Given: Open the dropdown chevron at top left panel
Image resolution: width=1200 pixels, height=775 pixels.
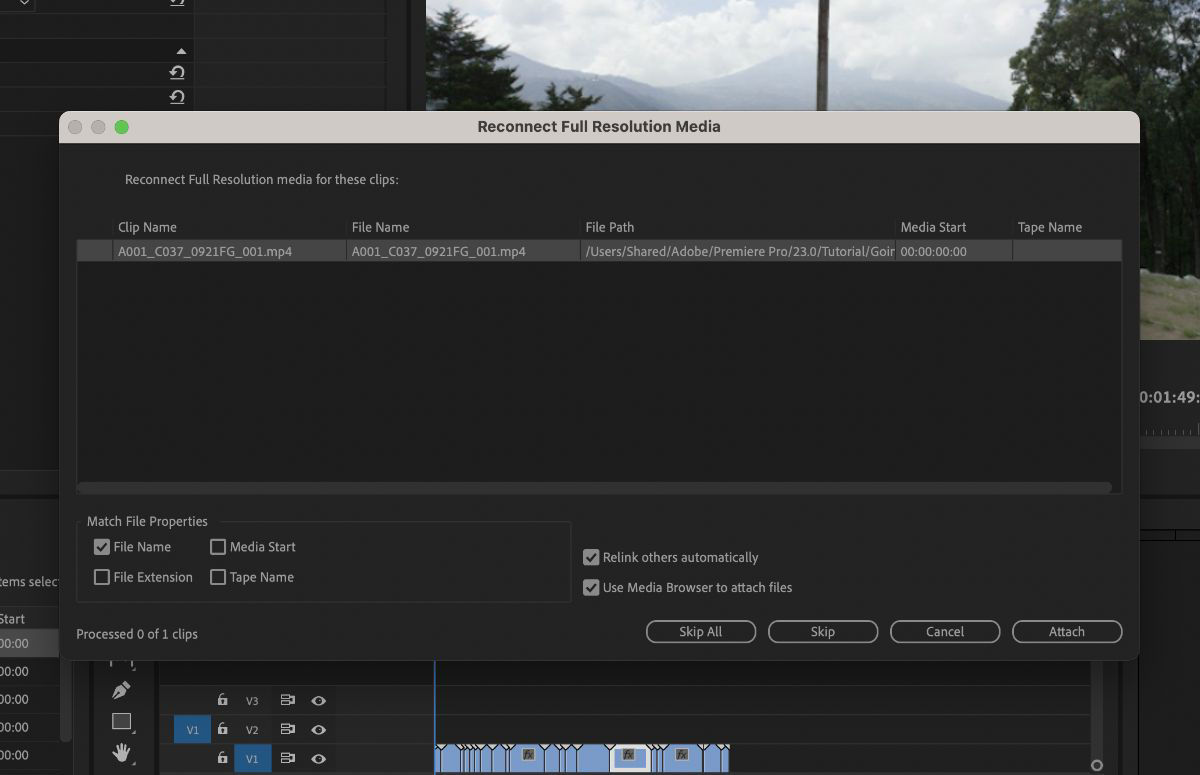Looking at the screenshot, I should coord(24,4).
